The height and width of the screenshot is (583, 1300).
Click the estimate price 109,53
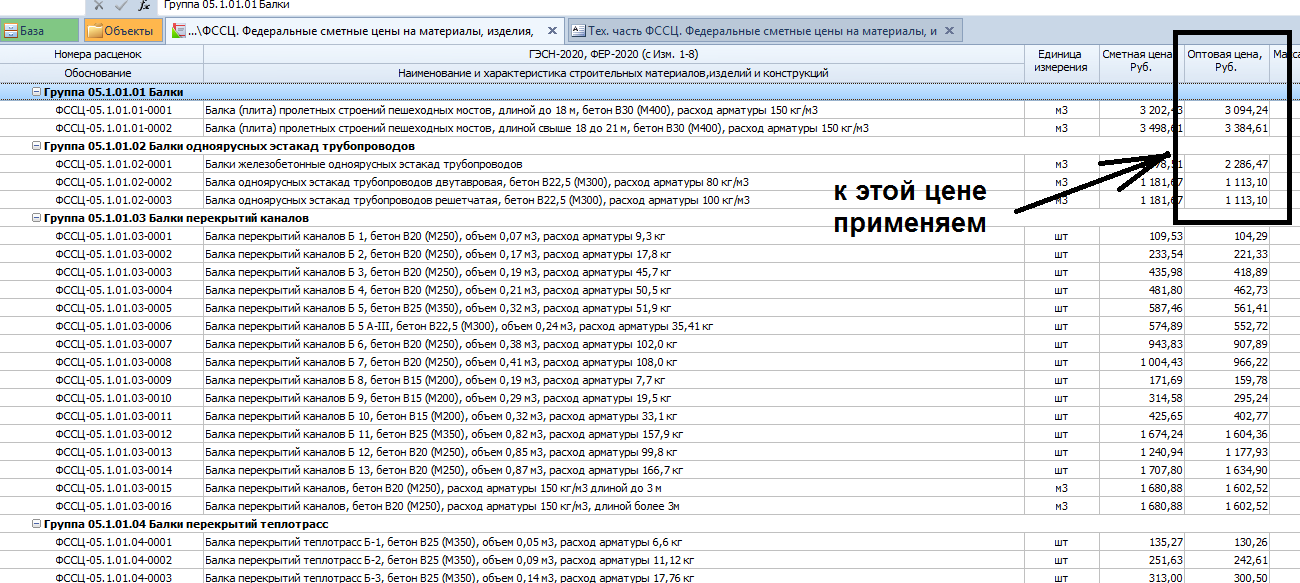coord(1166,236)
